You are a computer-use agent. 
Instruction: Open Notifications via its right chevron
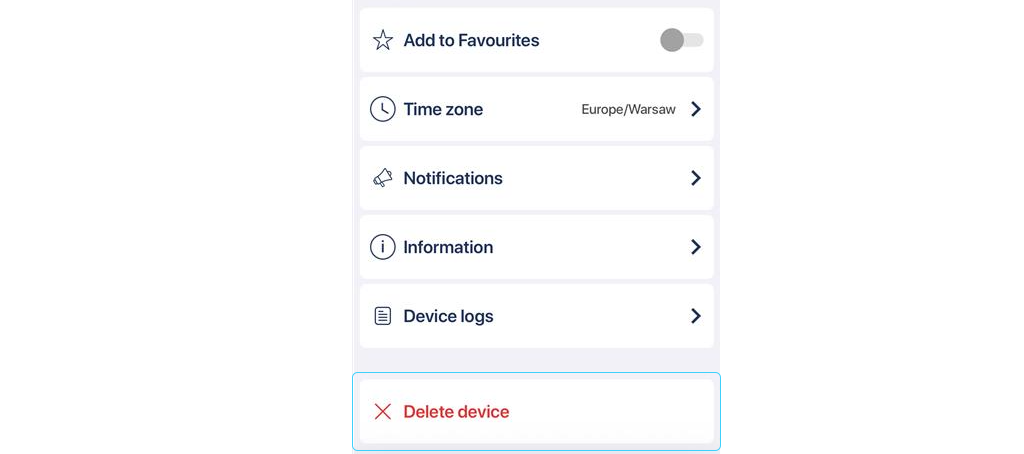696,178
